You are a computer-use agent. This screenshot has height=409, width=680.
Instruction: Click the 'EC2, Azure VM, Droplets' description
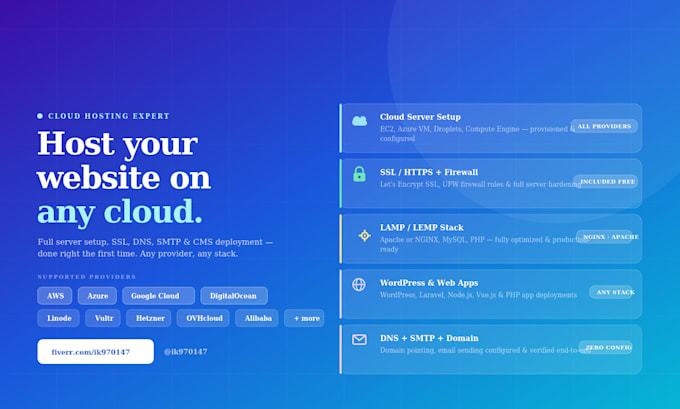pos(477,134)
